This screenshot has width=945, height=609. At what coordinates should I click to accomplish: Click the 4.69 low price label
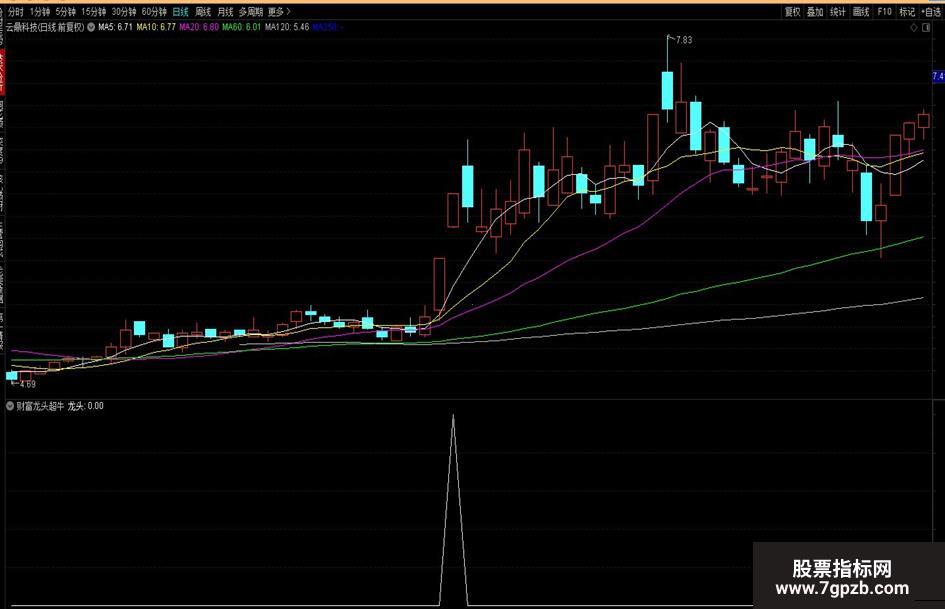pos(28,384)
